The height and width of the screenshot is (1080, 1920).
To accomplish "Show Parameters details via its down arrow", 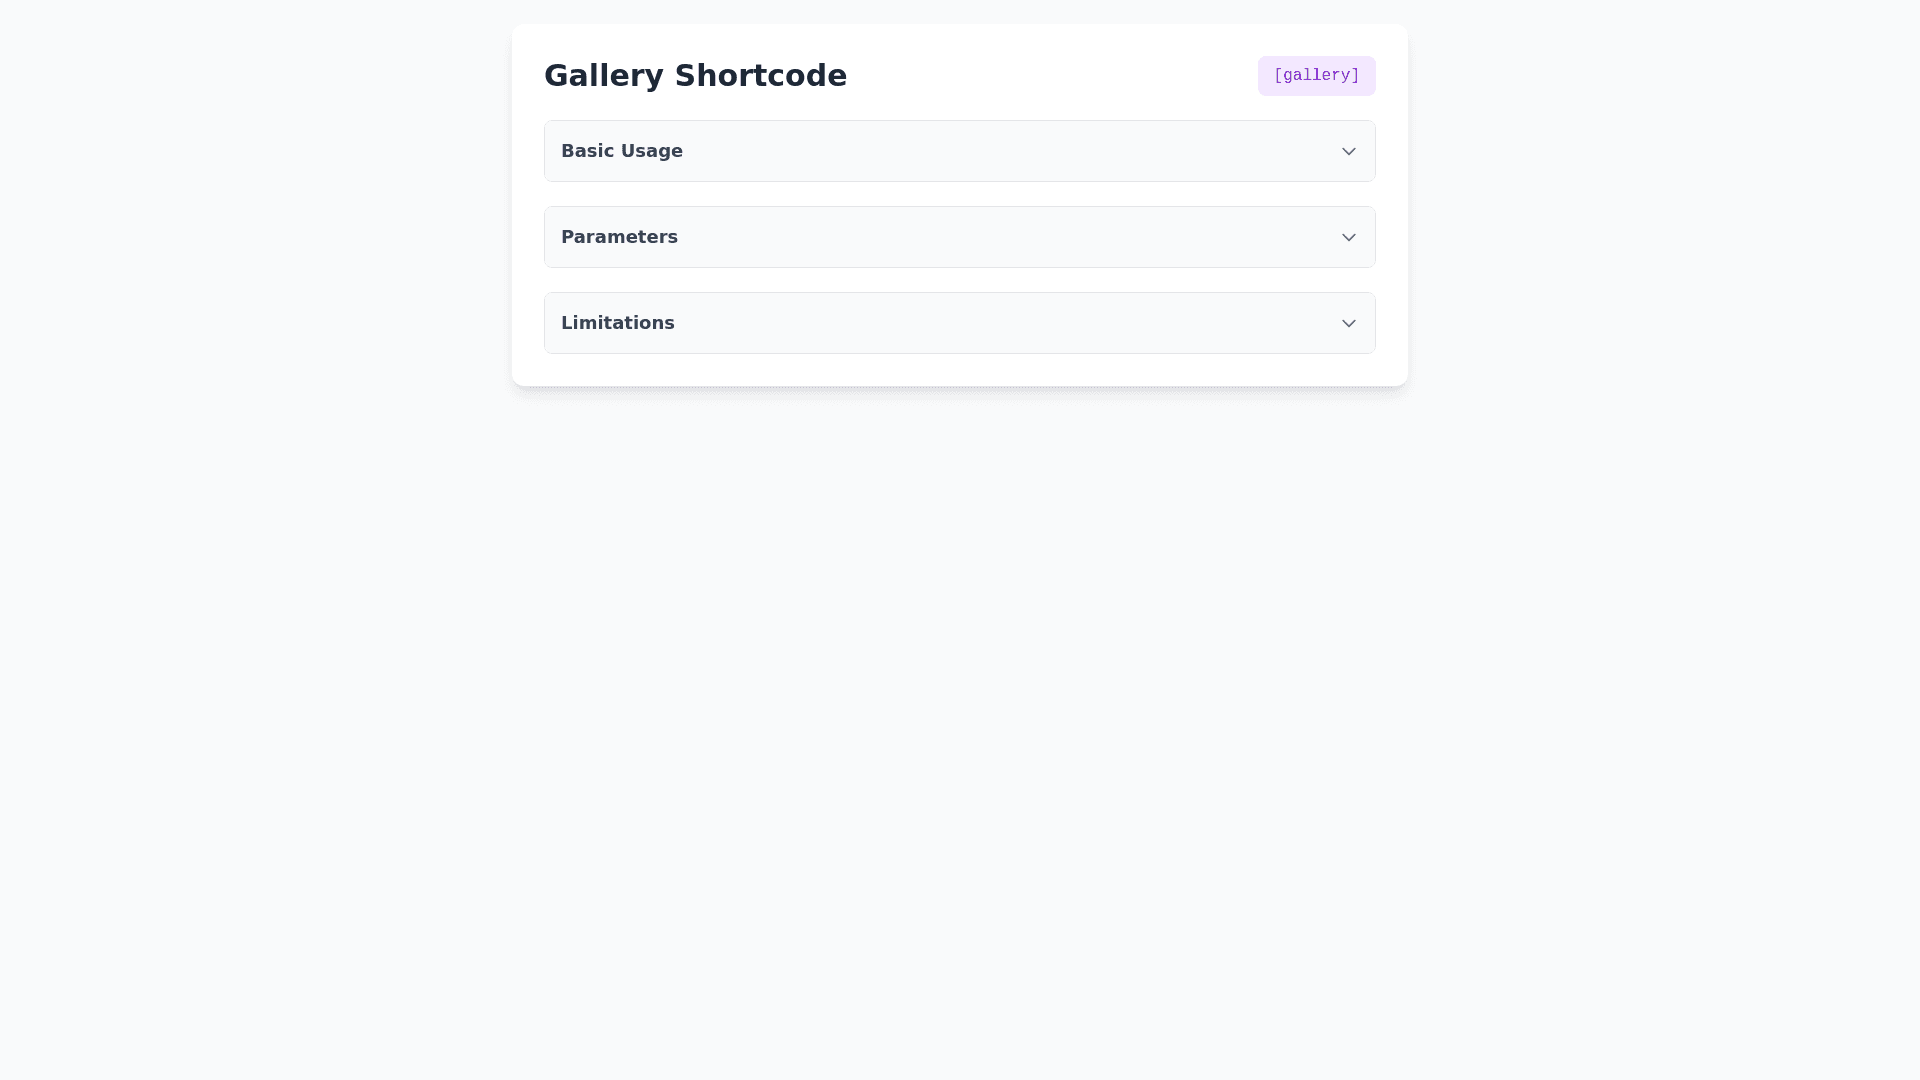I will coord(1348,238).
